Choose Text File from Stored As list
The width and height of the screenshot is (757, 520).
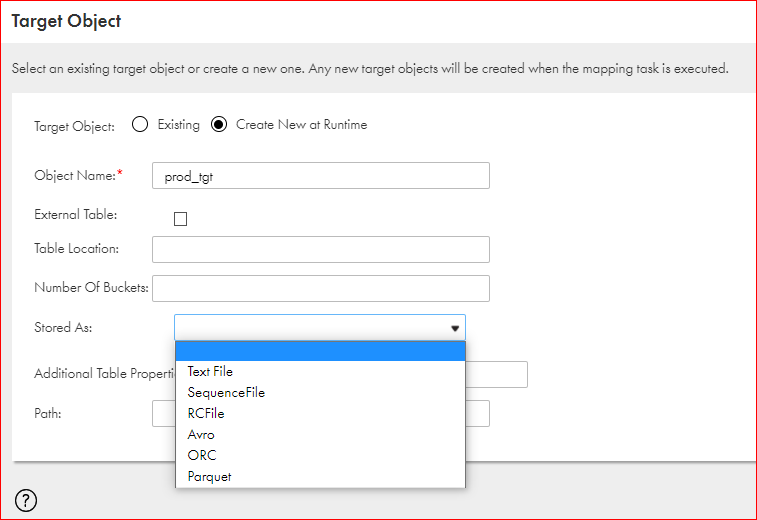(x=321, y=371)
